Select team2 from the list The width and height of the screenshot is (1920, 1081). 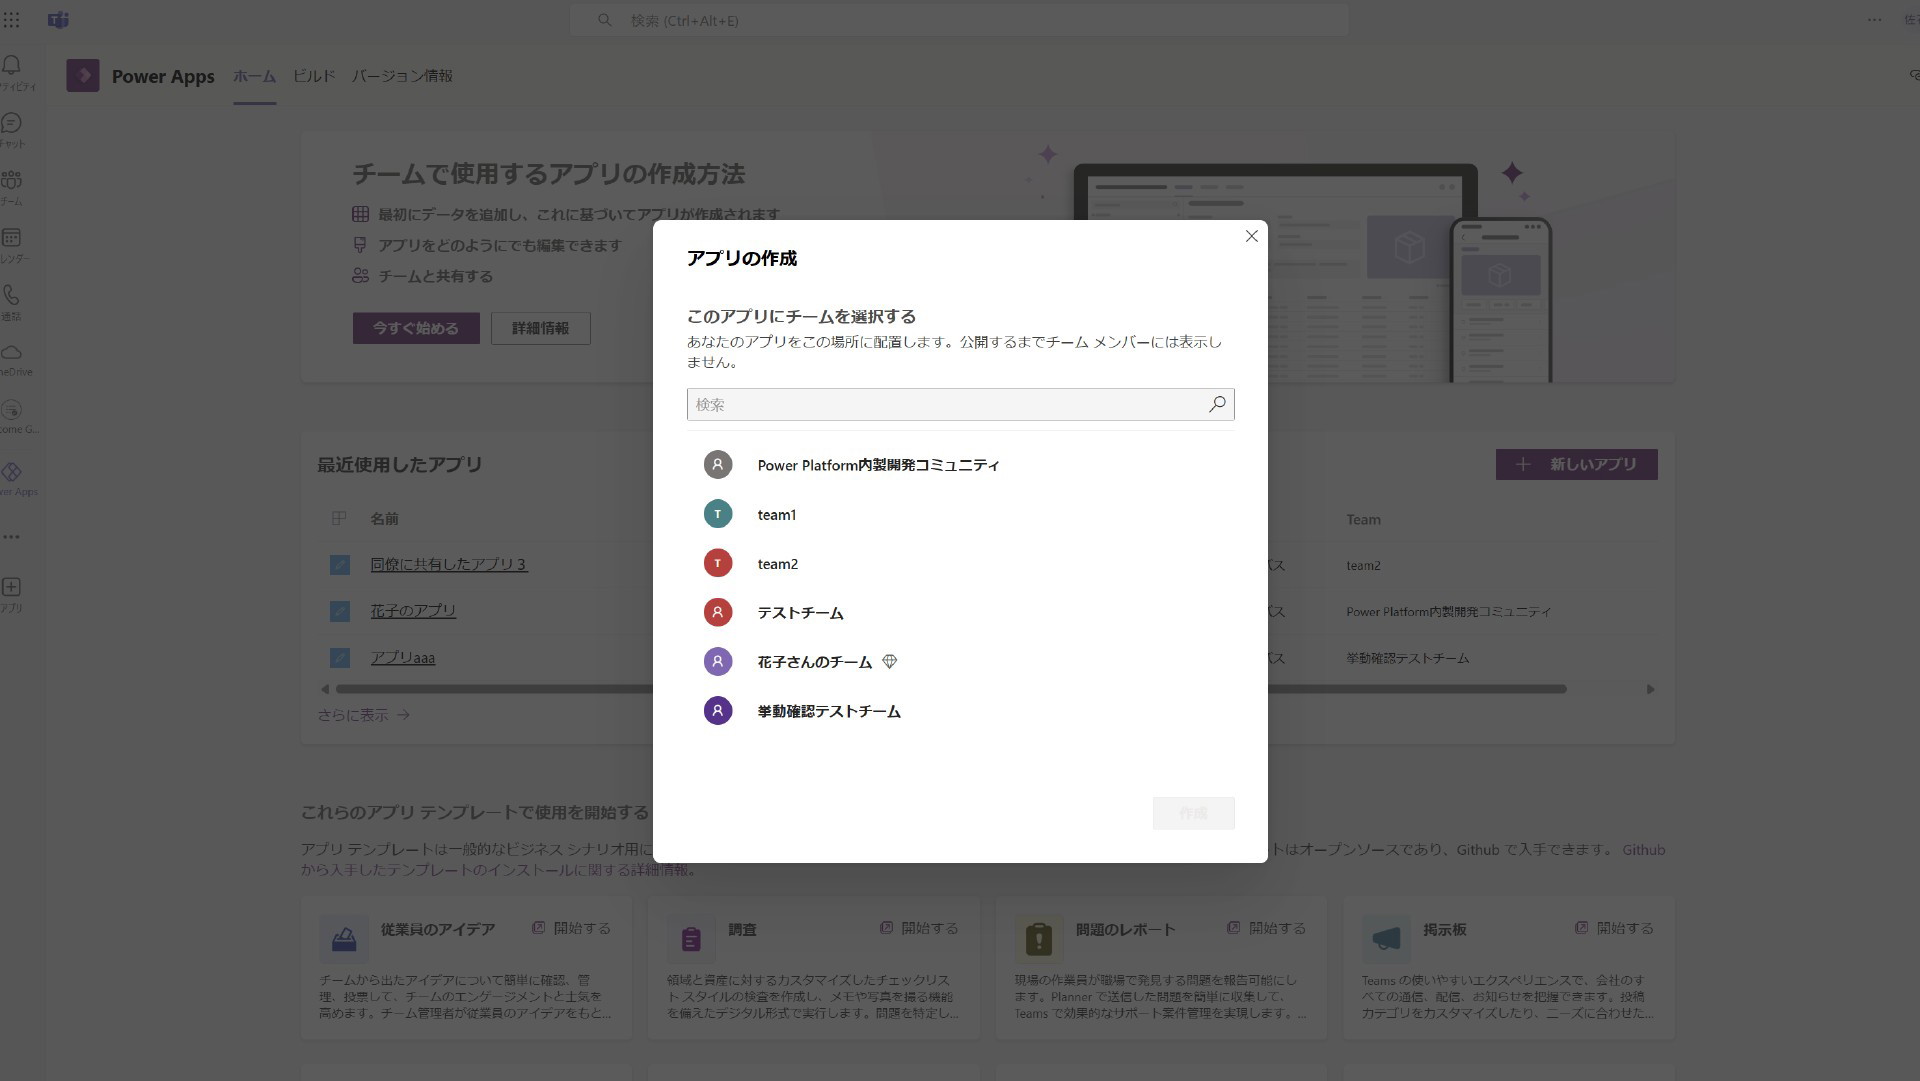coord(960,563)
